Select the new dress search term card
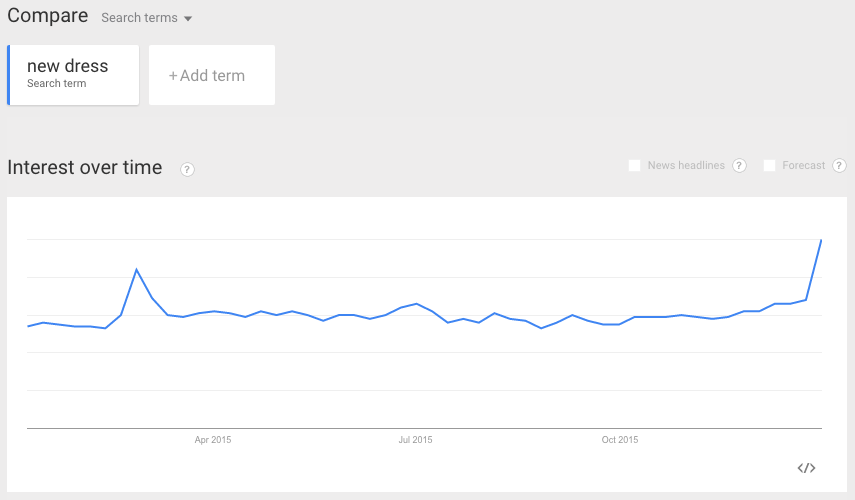855x500 pixels. point(73,75)
